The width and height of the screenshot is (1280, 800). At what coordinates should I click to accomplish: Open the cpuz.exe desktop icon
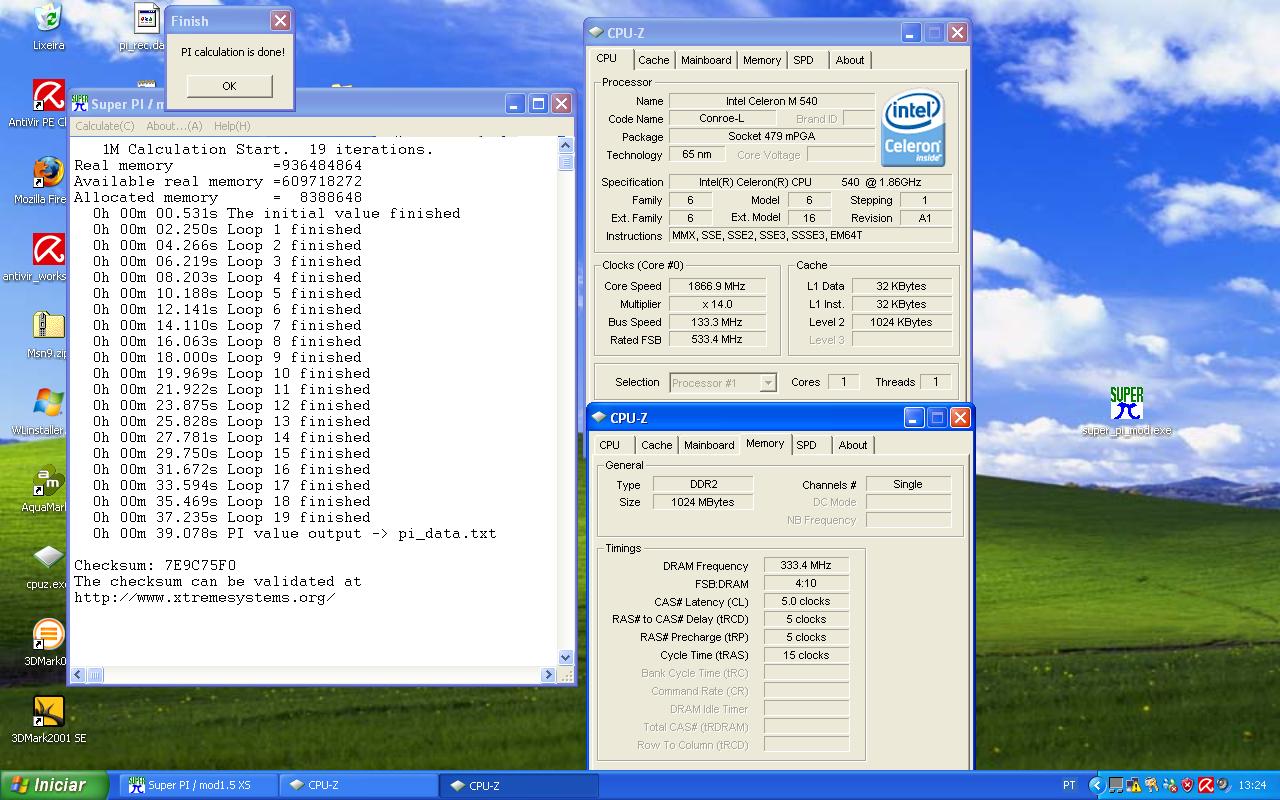pos(48,565)
